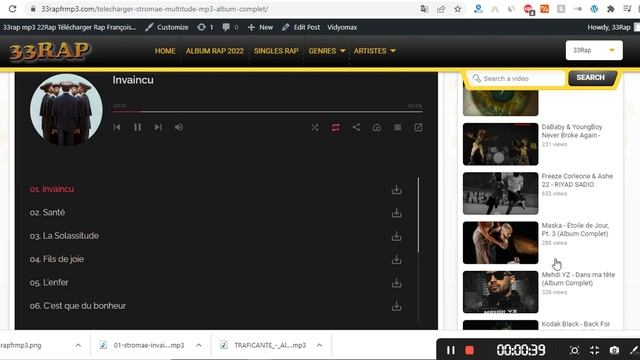Image resolution: width=640 pixels, height=360 pixels.
Task: Open Customize in WordPress admin bar
Action: pyautogui.click(x=167, y=27)
